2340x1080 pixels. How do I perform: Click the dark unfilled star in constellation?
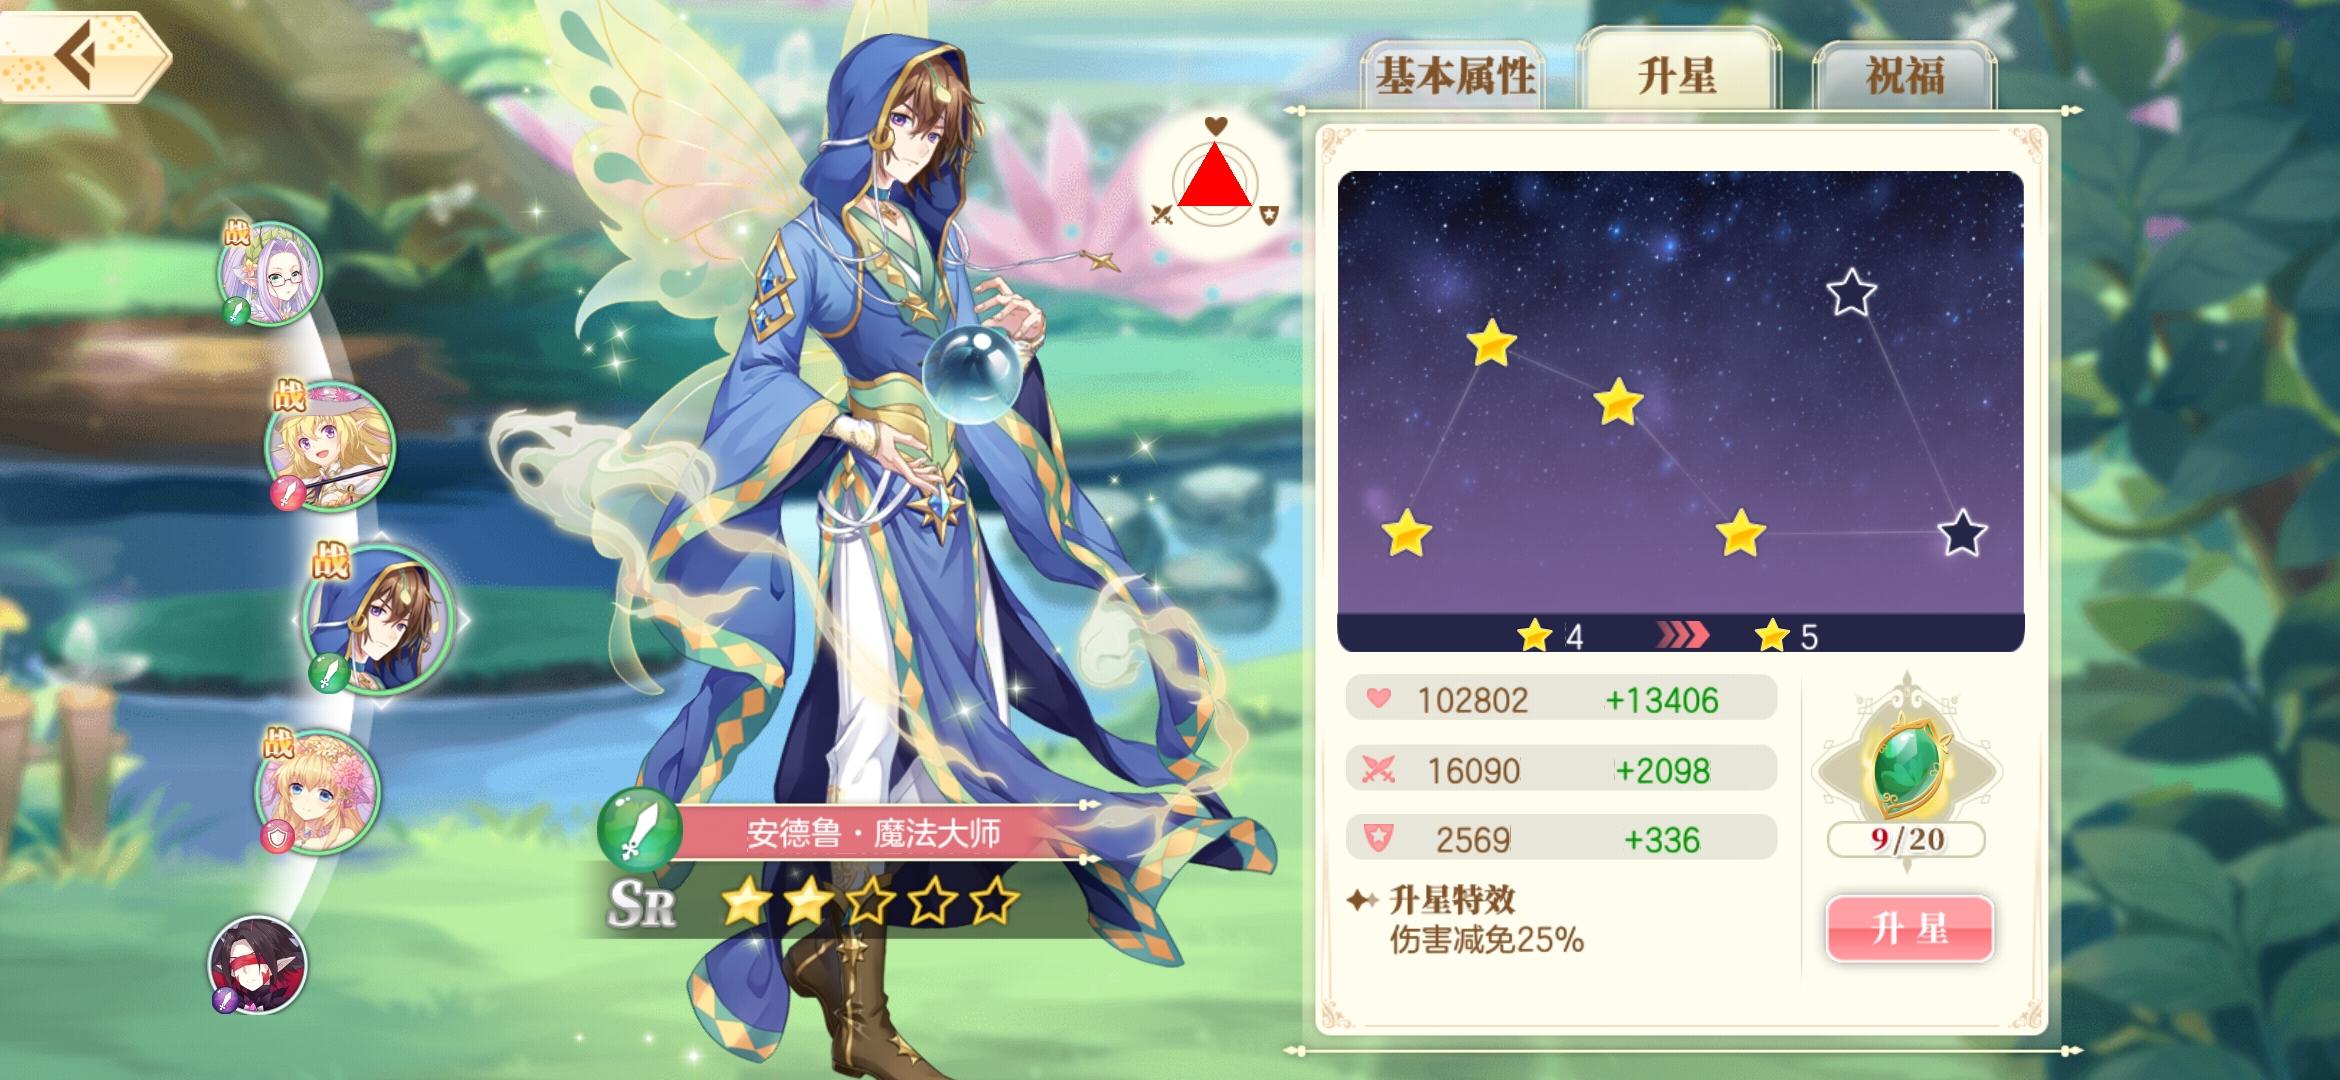click(x=1961, y=533)
